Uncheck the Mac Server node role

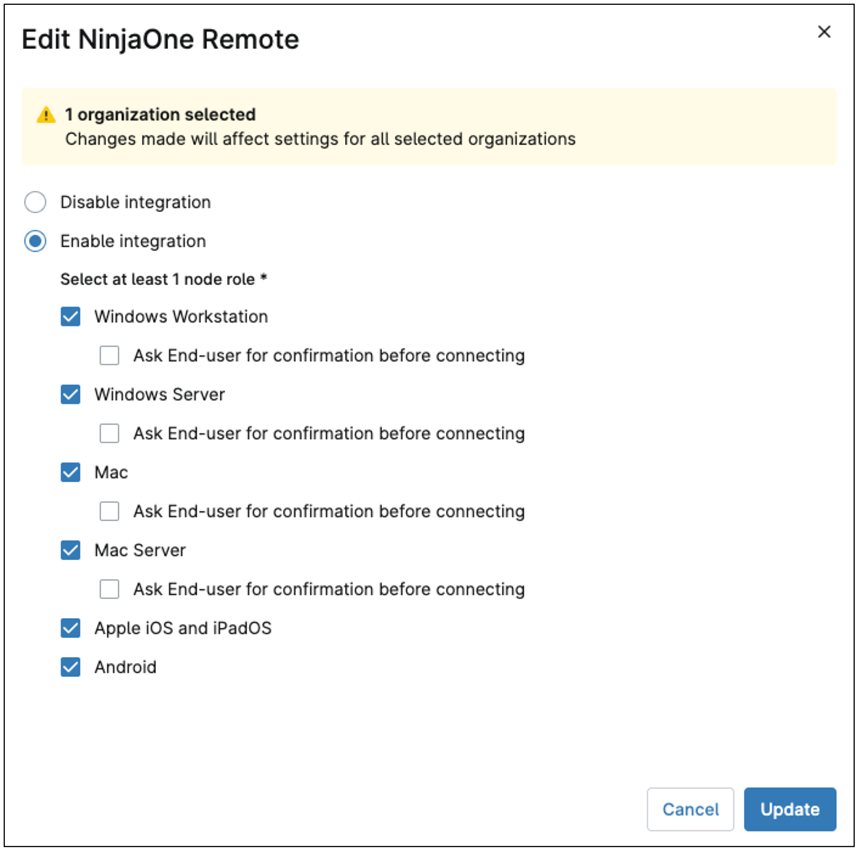[x=69, y=550]
